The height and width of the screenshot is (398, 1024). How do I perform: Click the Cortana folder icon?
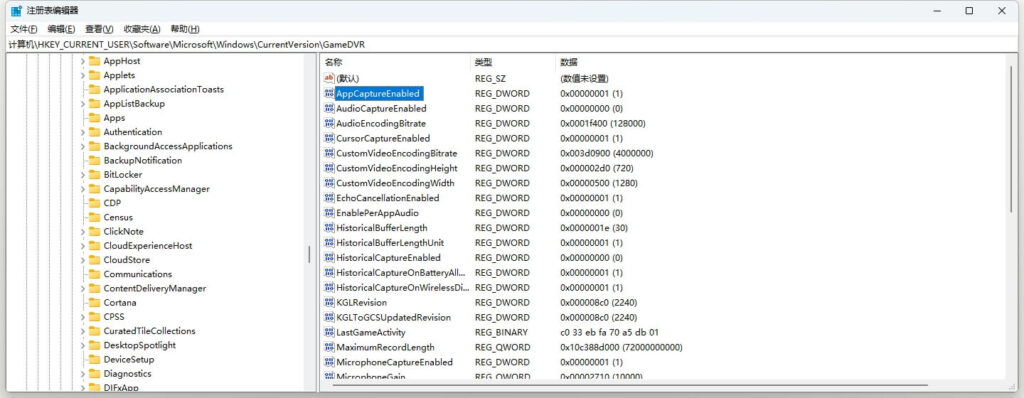[94, 303]
